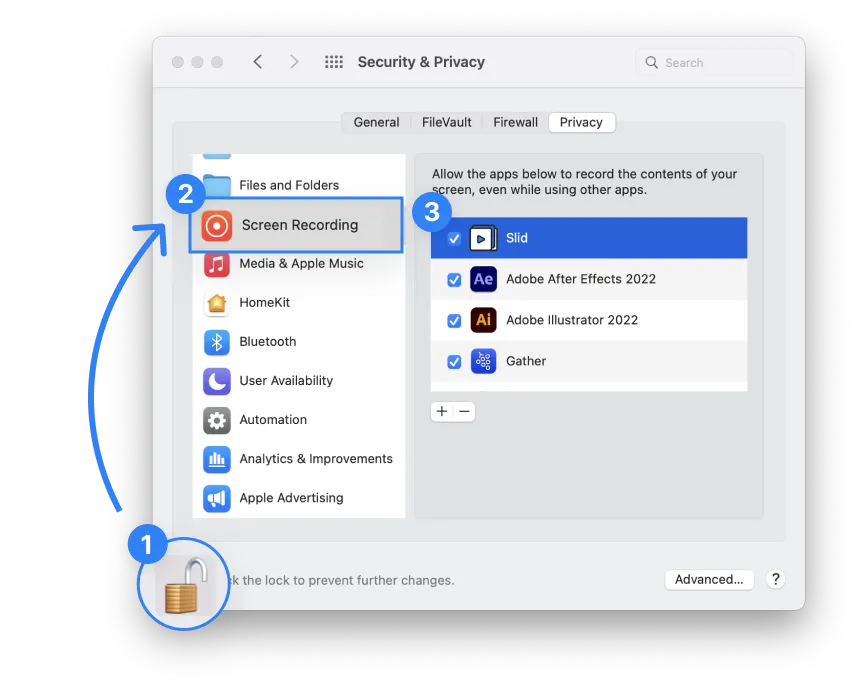The image size is (860, 695).
Task: Go forward with the right chevron
Action: 294,61
